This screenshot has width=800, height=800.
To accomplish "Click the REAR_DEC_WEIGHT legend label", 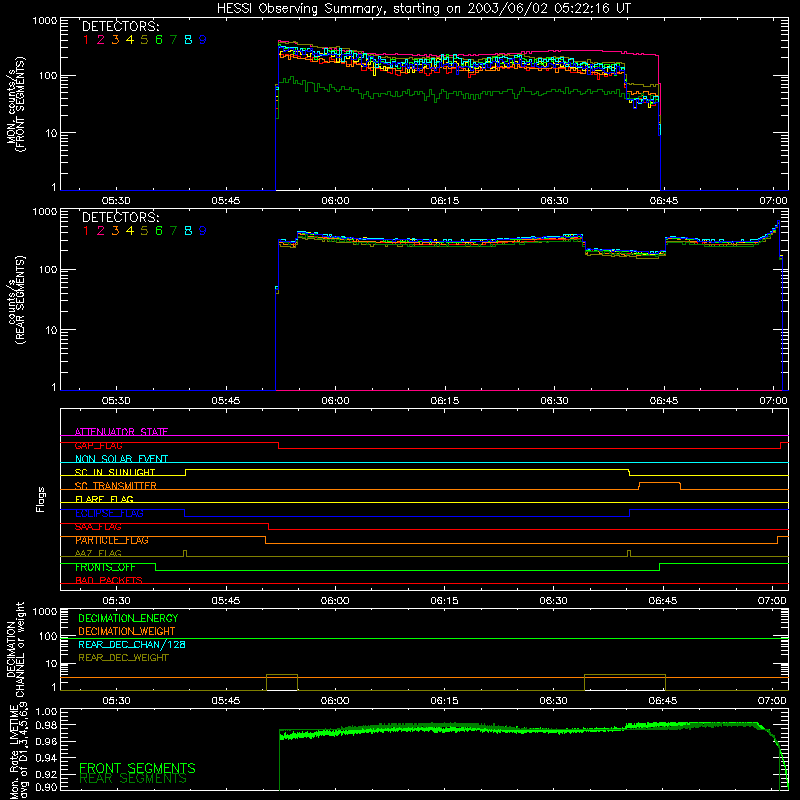I will 123,658.
